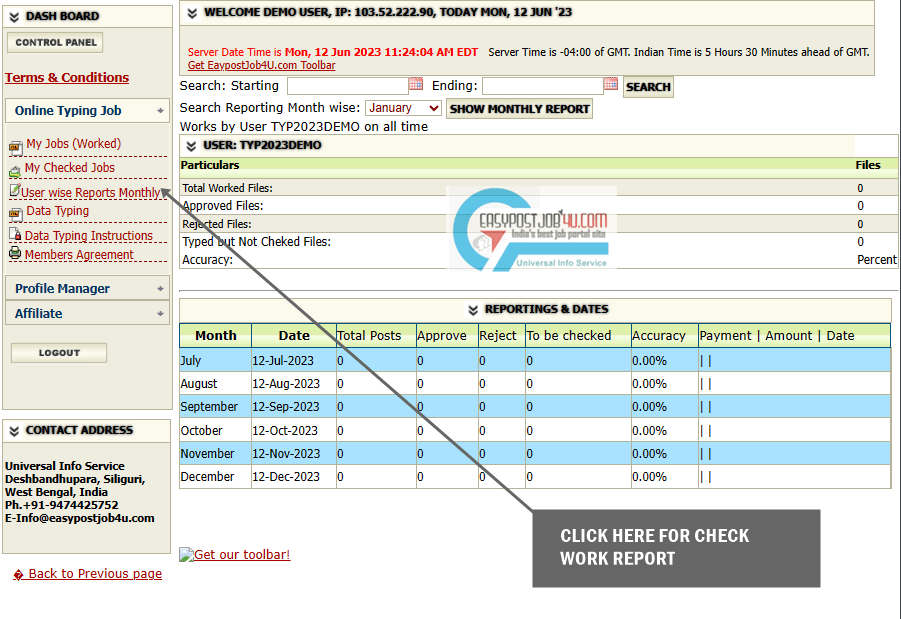This screenshot has height=619, width=901.
Task: Open Get EaypostJob4U.com Toolbar link
Action: coord(261,66)
